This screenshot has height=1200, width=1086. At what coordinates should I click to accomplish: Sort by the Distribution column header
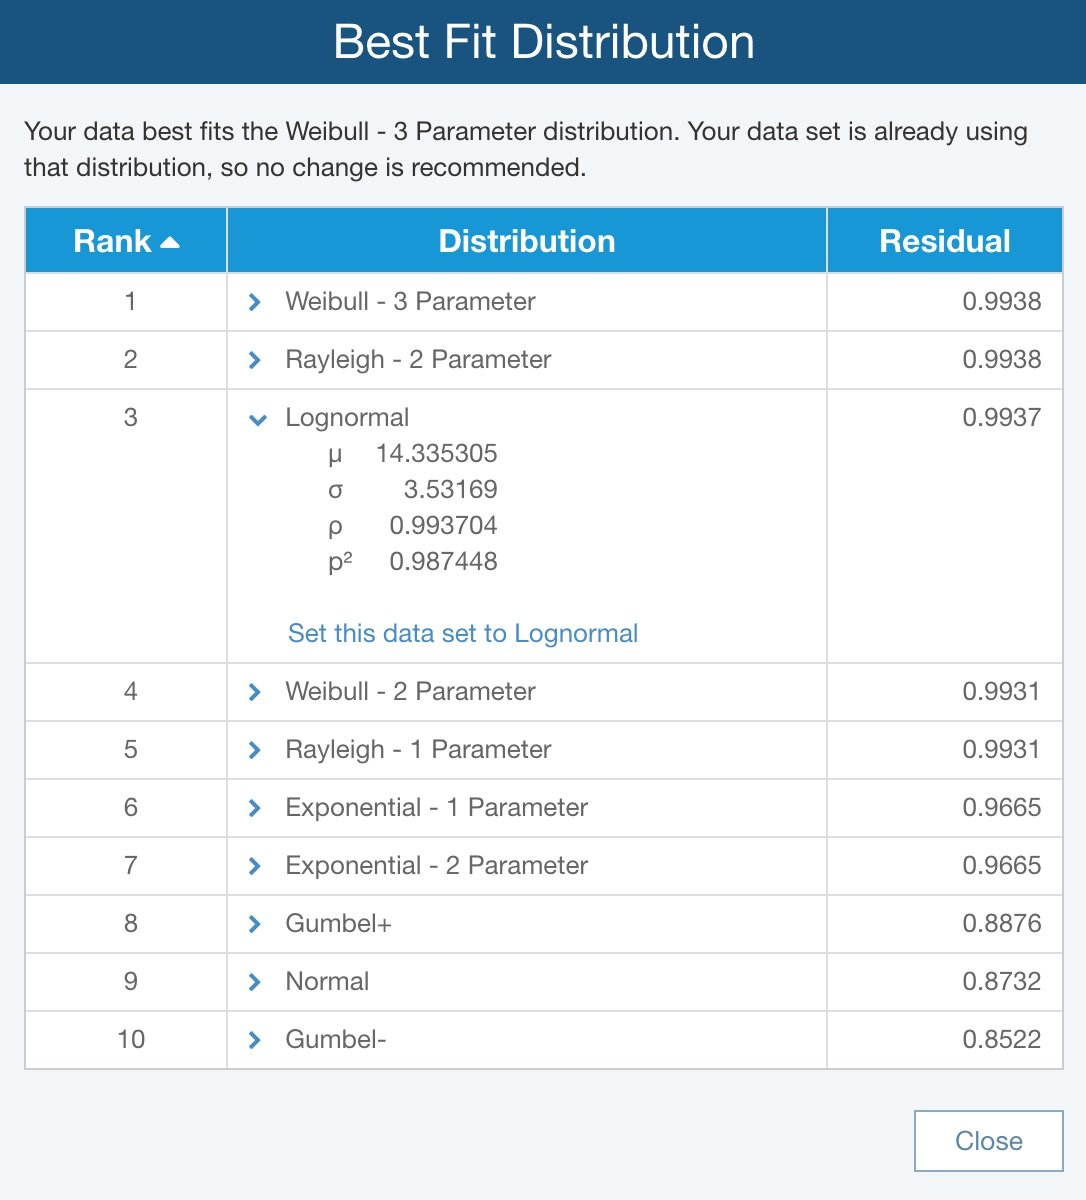point(526,241)
